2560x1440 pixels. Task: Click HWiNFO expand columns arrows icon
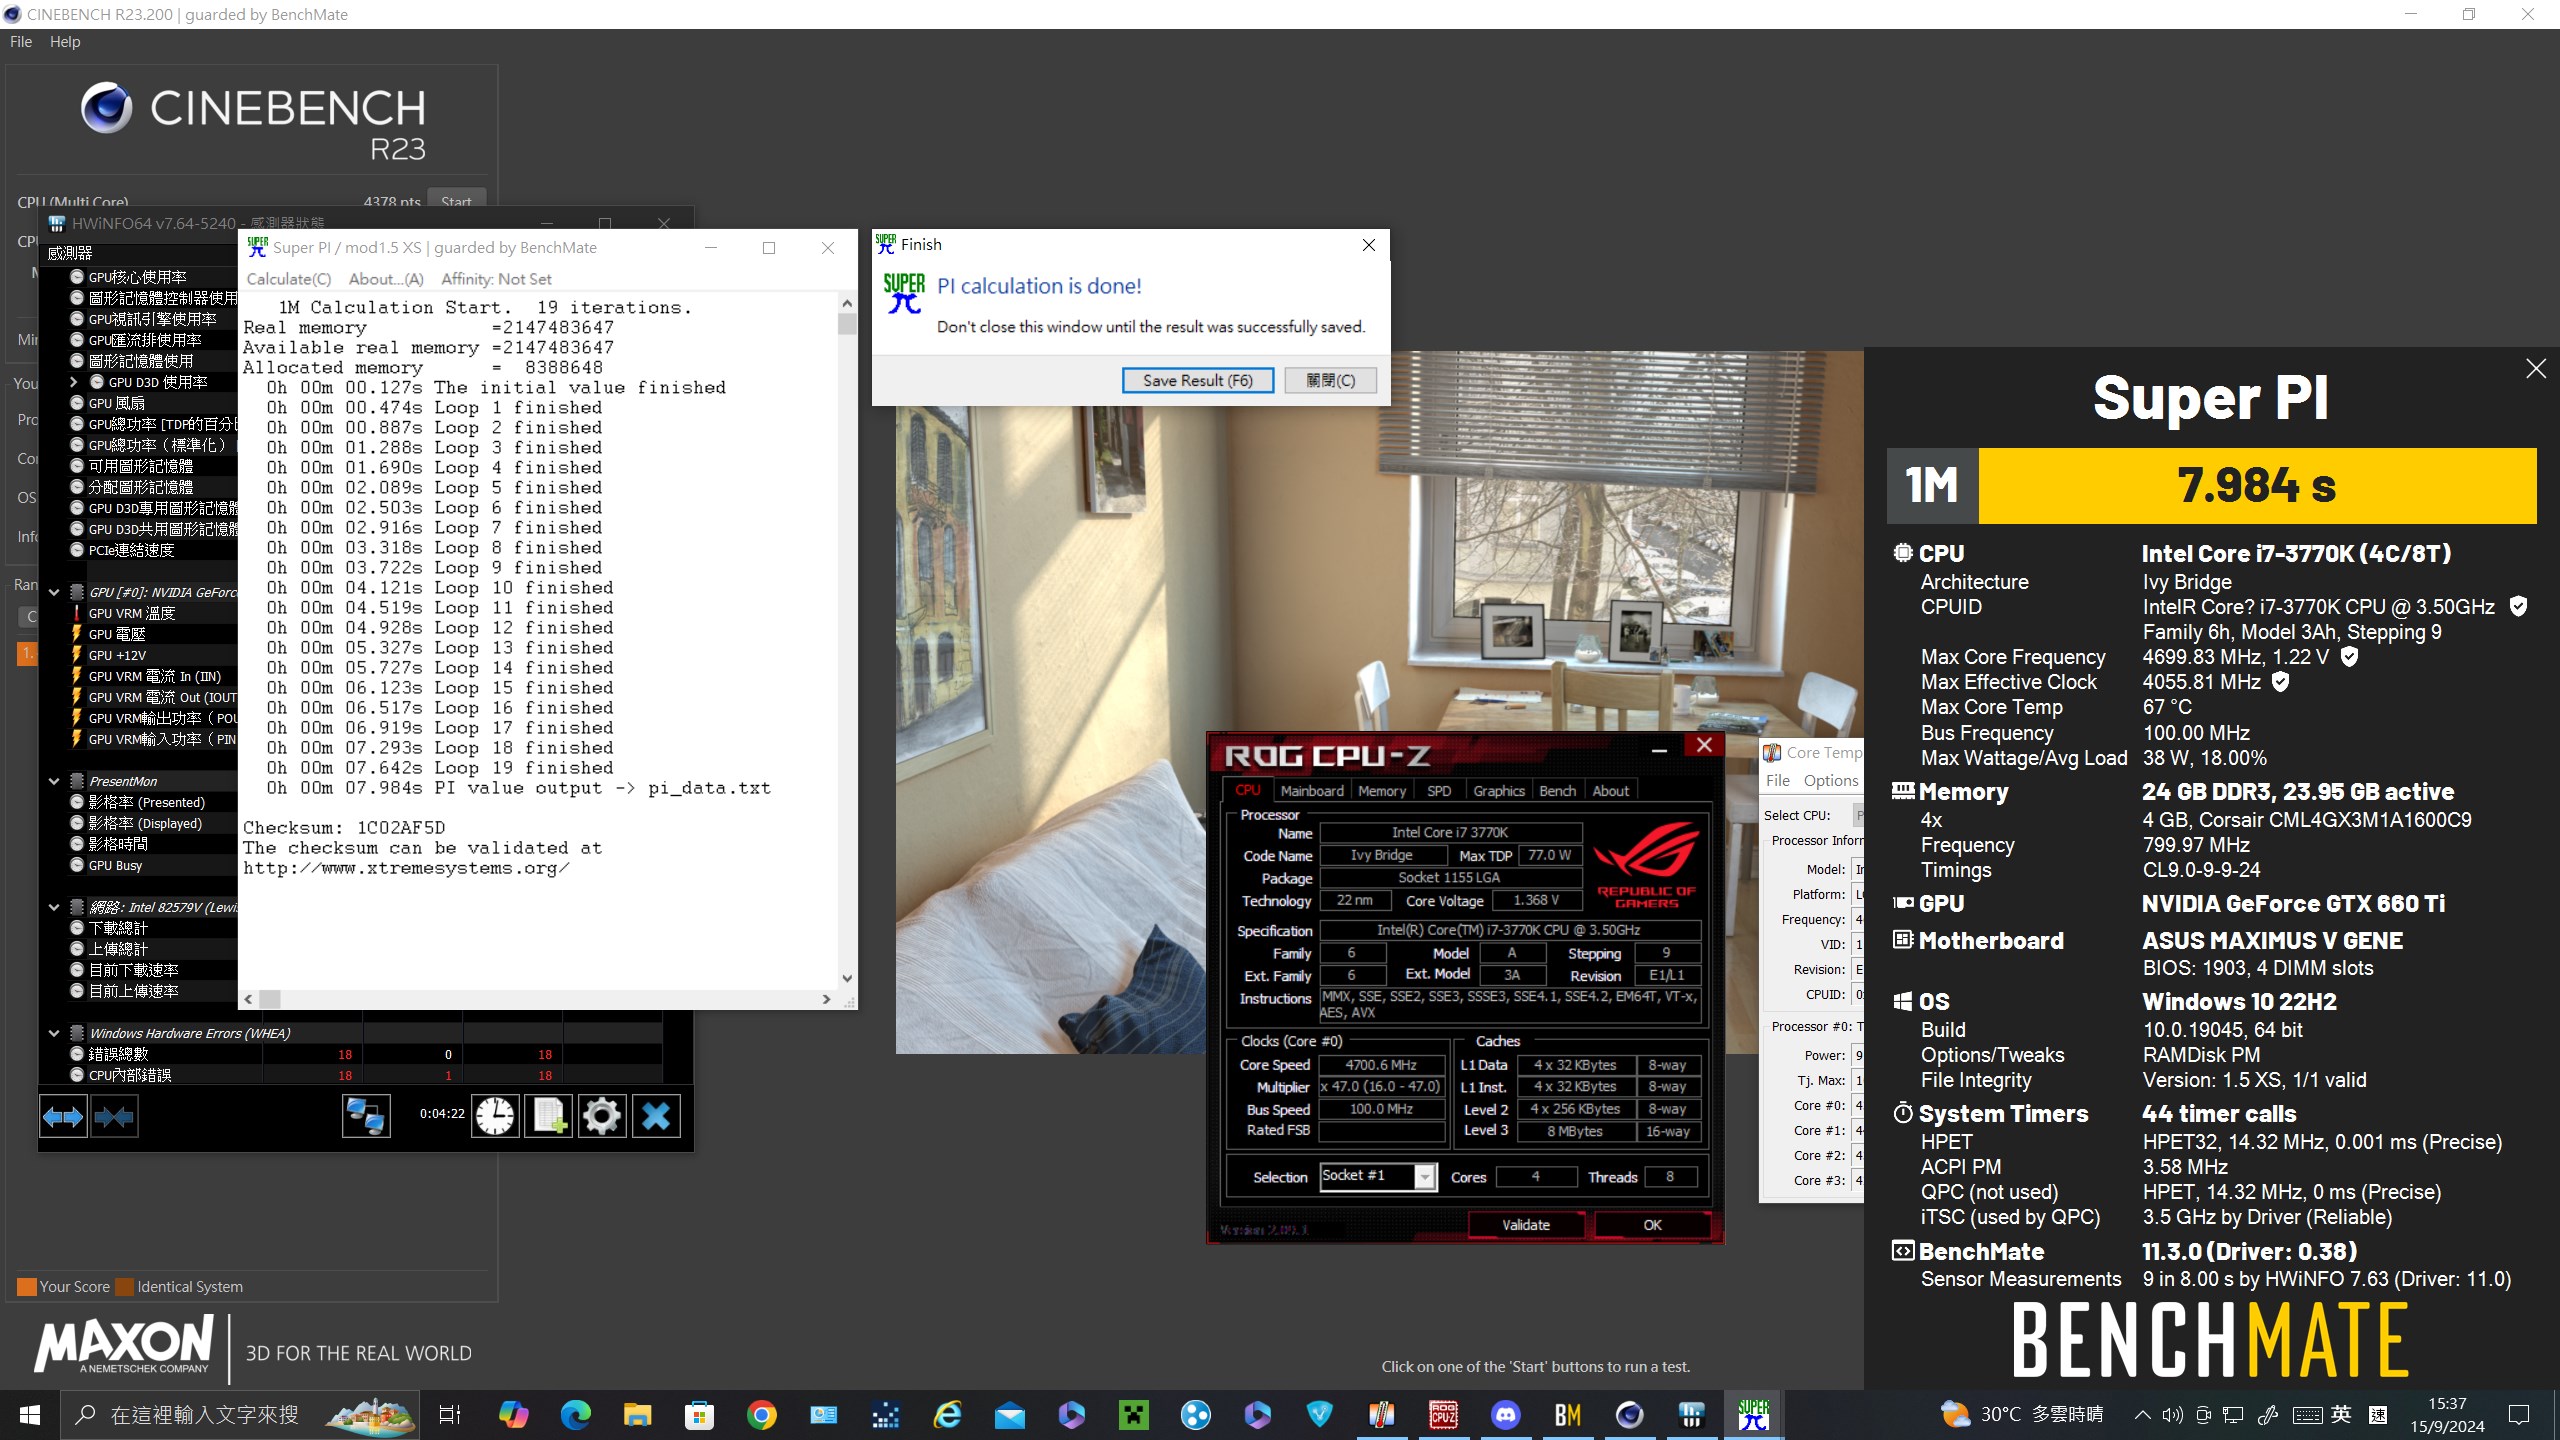[63, 1116]
